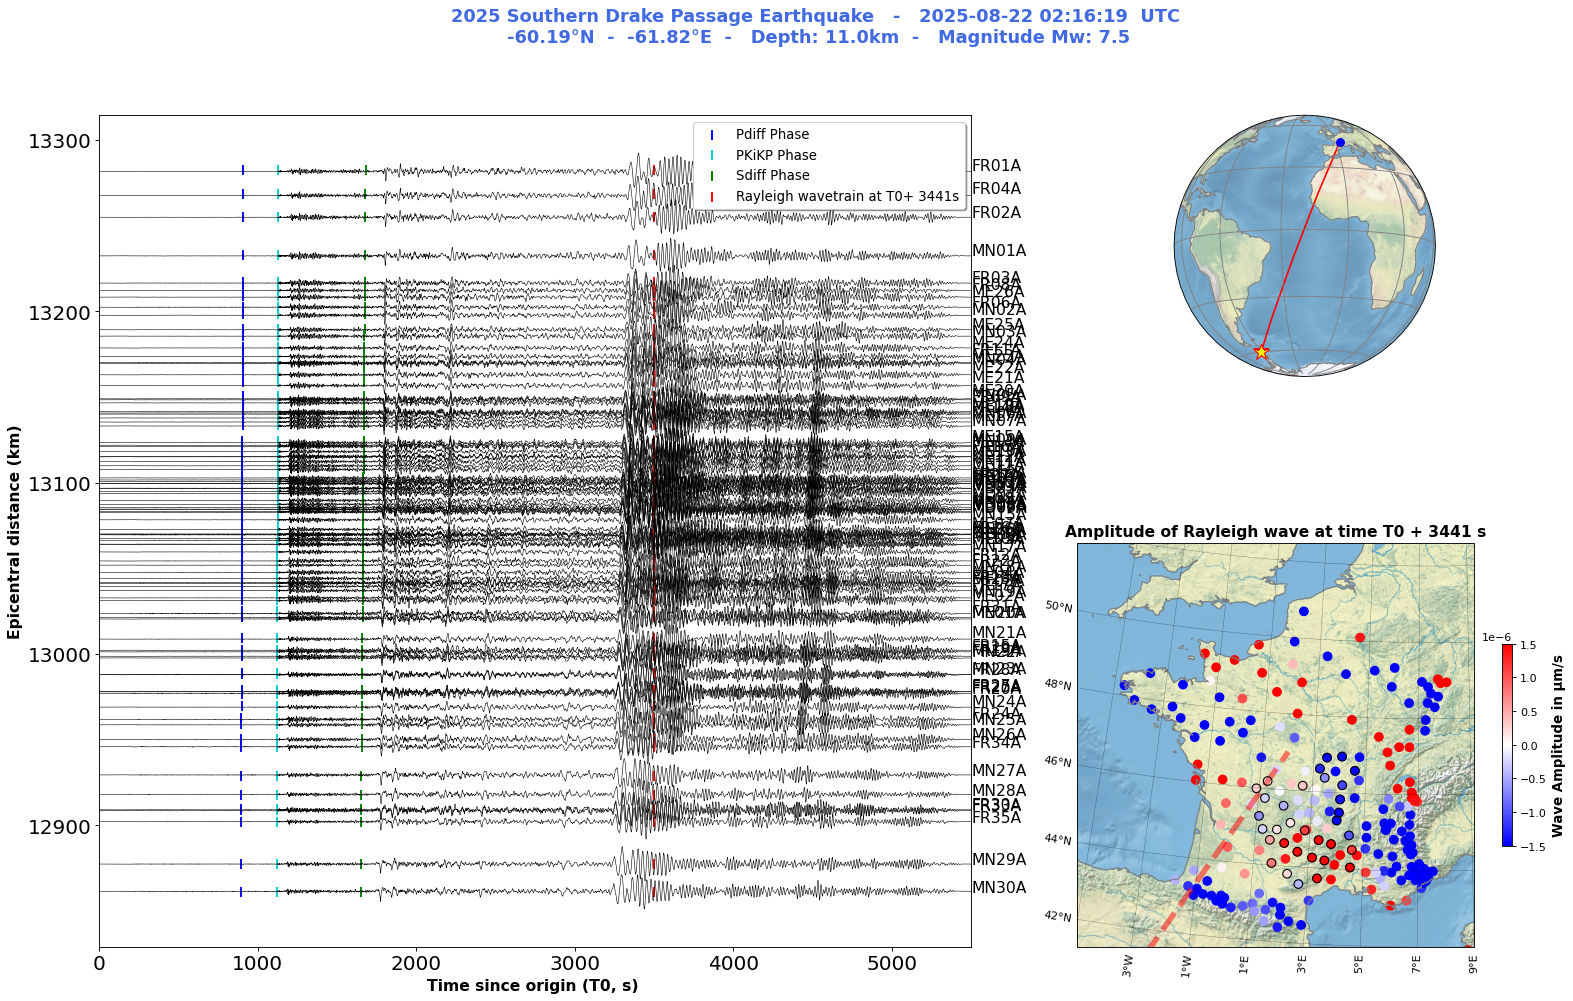Click the 'Epicentral distance (km)' y-axis label
The width and height of the screenshot is (1573, 1001).
coord(14,531)
